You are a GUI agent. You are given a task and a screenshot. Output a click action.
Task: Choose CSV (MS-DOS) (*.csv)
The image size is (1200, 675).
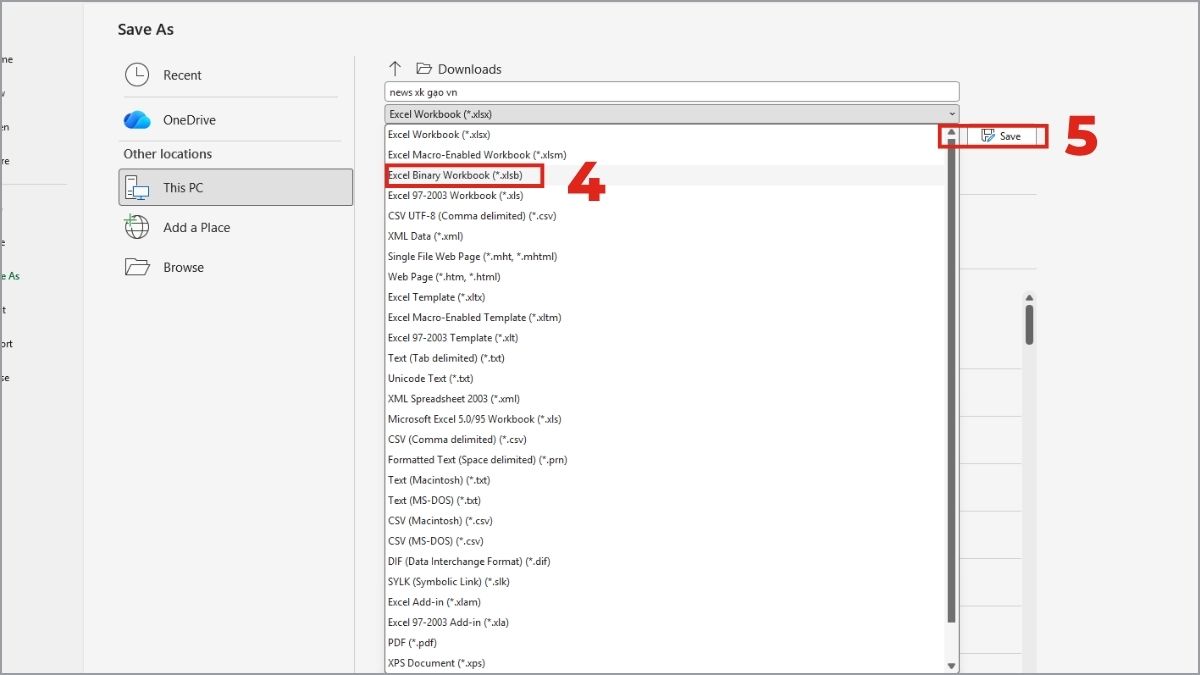pos(665,541)
